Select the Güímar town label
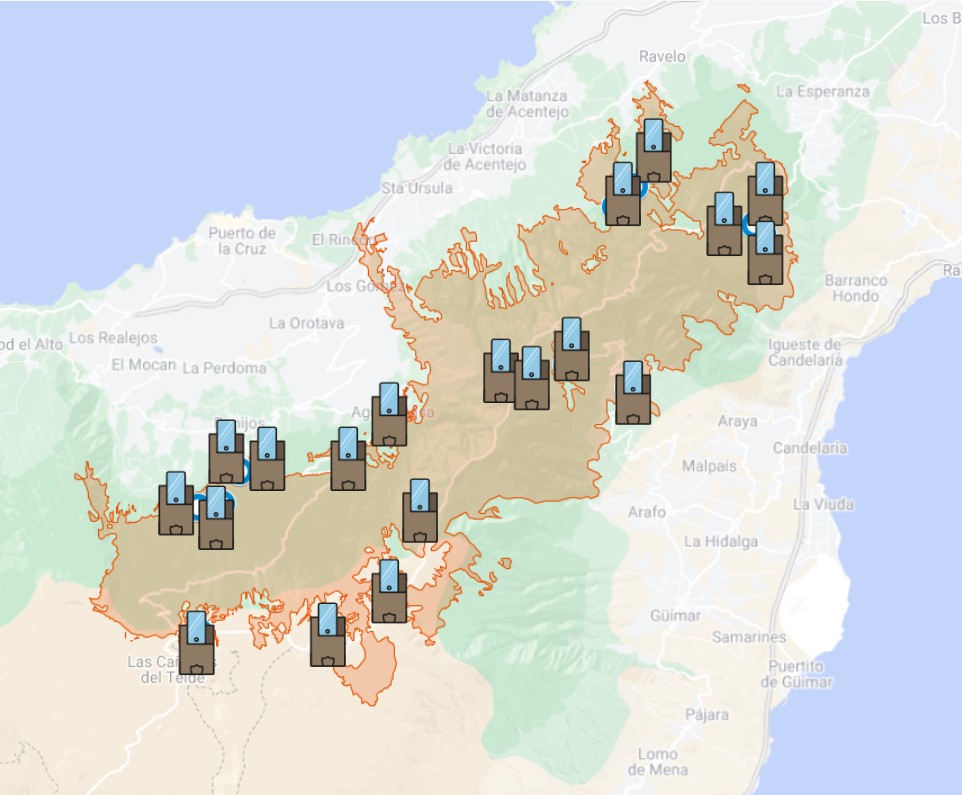 pyautogui.click(x=675, y=616)
